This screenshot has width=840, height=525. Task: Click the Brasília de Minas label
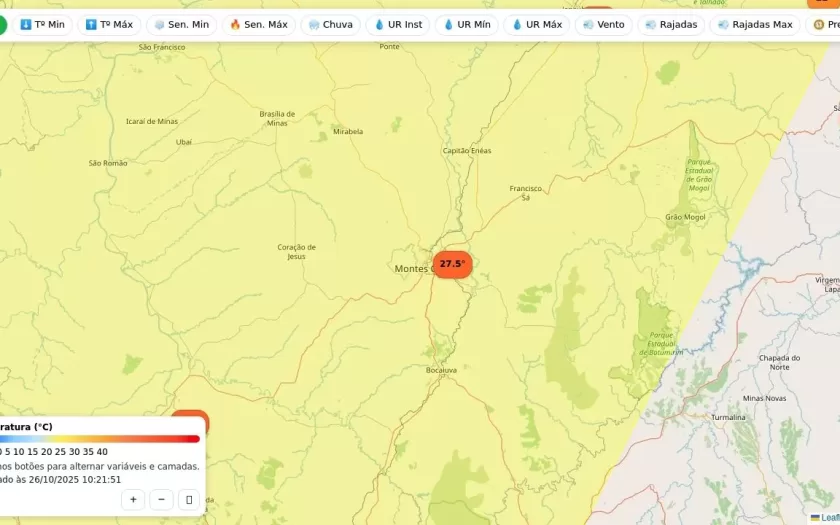(277, 118)
